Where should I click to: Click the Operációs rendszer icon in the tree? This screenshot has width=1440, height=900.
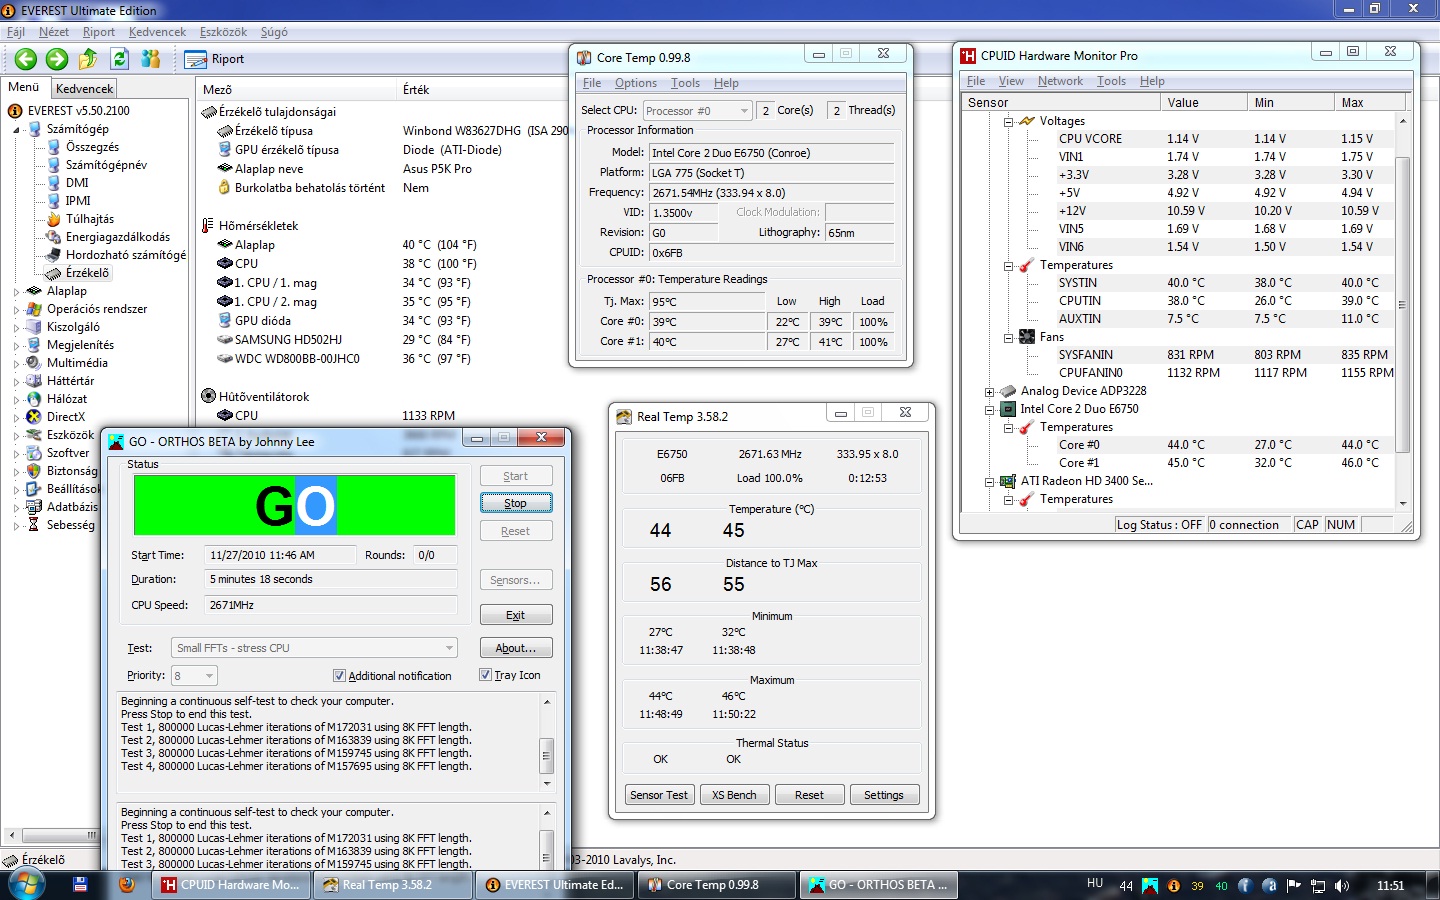[x=35, y=309]
